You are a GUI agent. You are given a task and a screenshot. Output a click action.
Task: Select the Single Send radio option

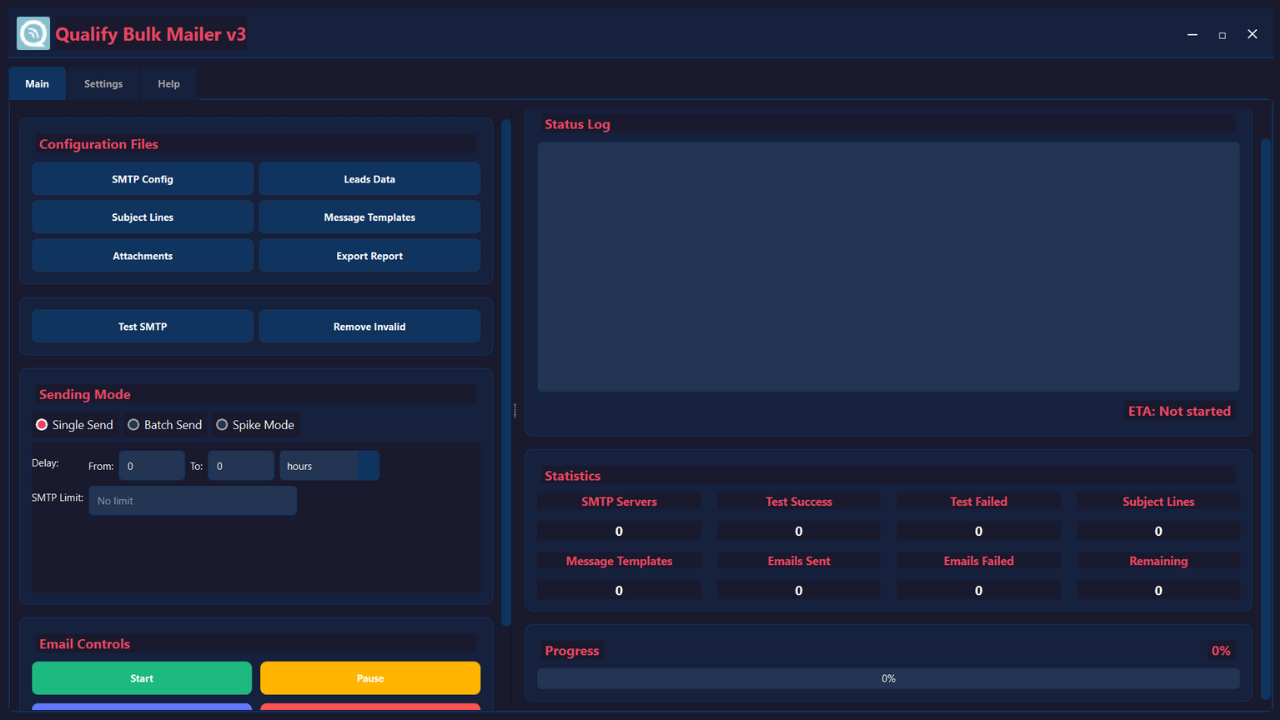[x=42, y=425]
